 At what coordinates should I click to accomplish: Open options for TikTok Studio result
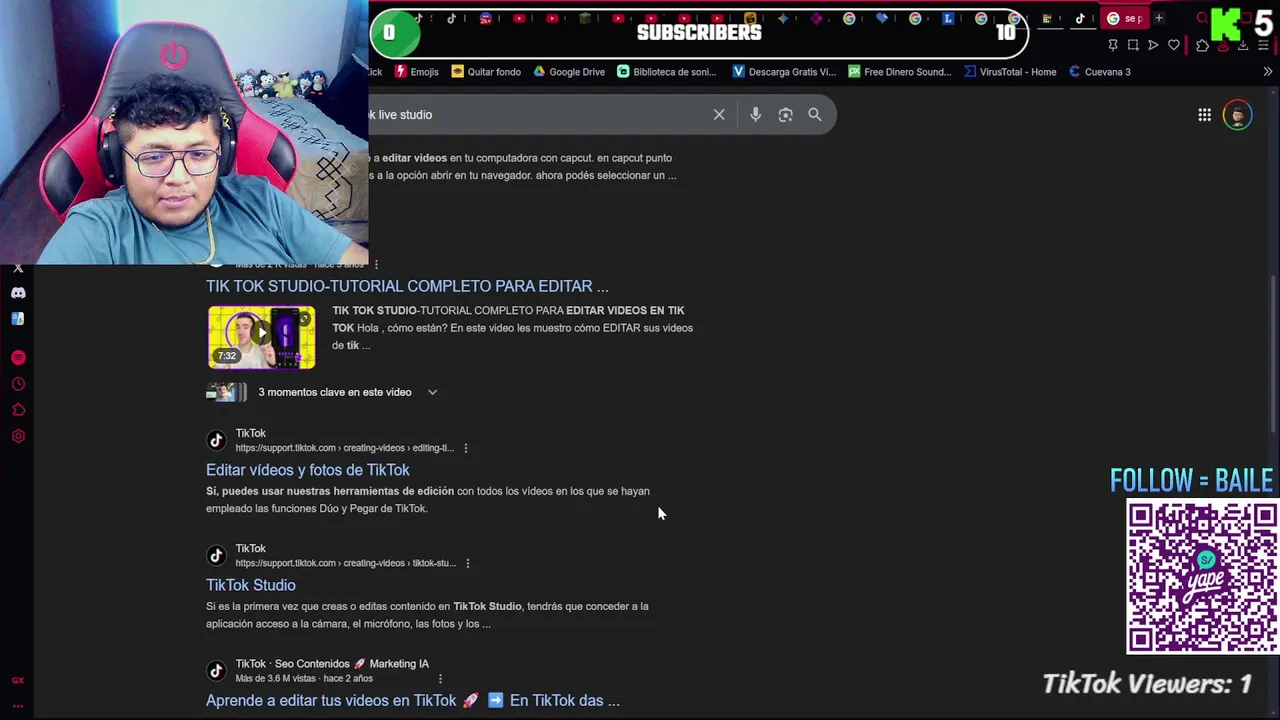point(468,563)
